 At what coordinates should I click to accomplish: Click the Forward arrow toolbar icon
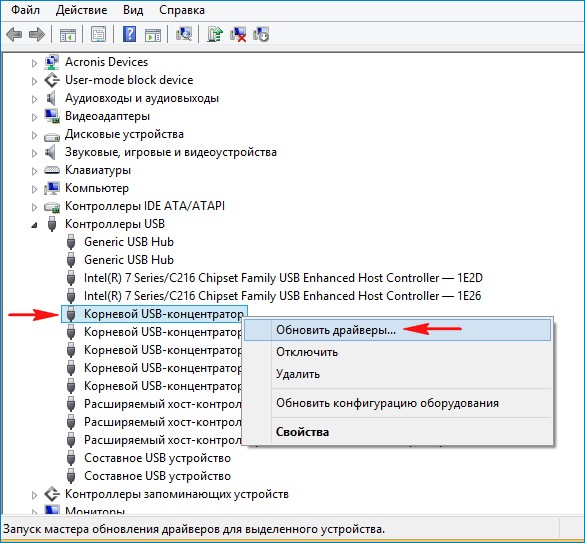pos(37,35)
